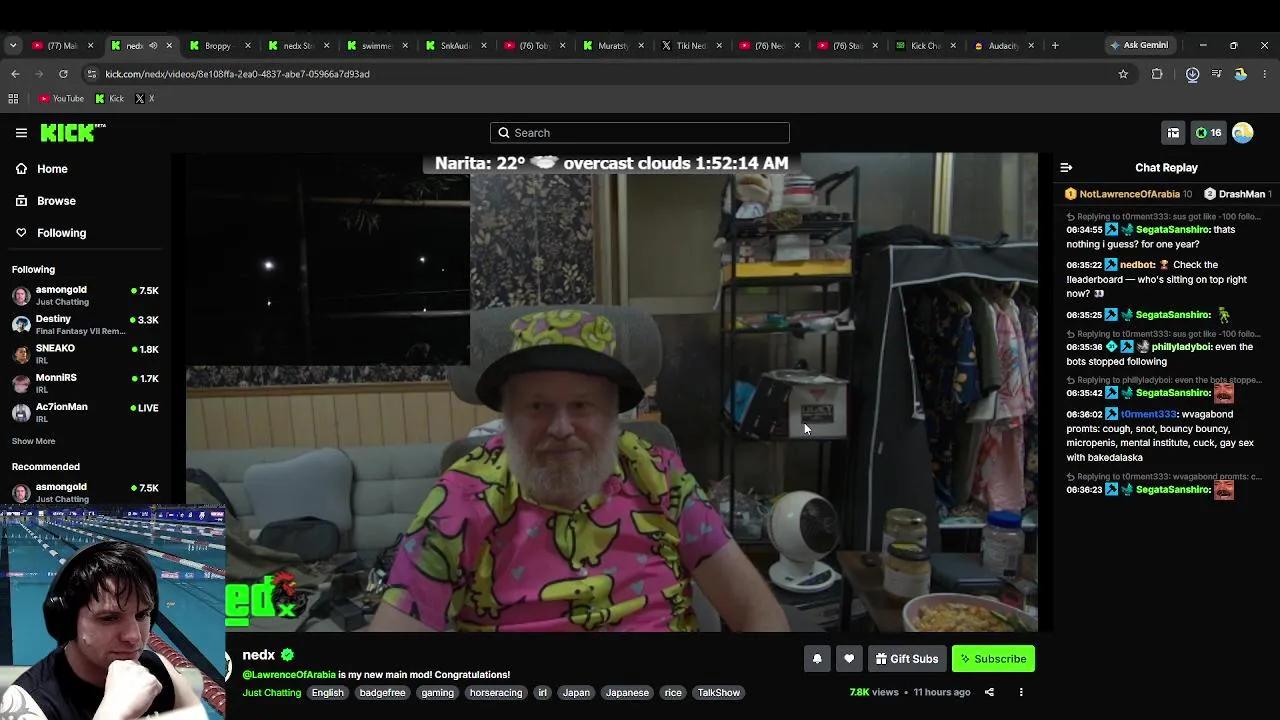Click the @LawrenceOfArabia mention in title
The width and height of the screenshot is (1280, 720).
click(x=289, y=675)
